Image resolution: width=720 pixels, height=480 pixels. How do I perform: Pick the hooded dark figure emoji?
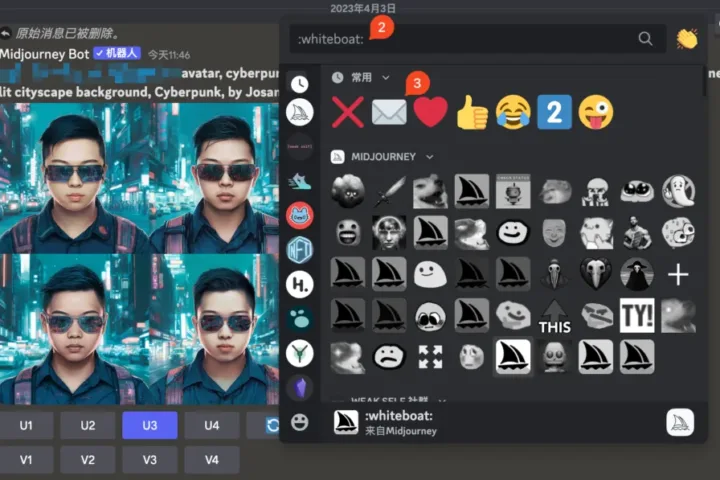637,274
